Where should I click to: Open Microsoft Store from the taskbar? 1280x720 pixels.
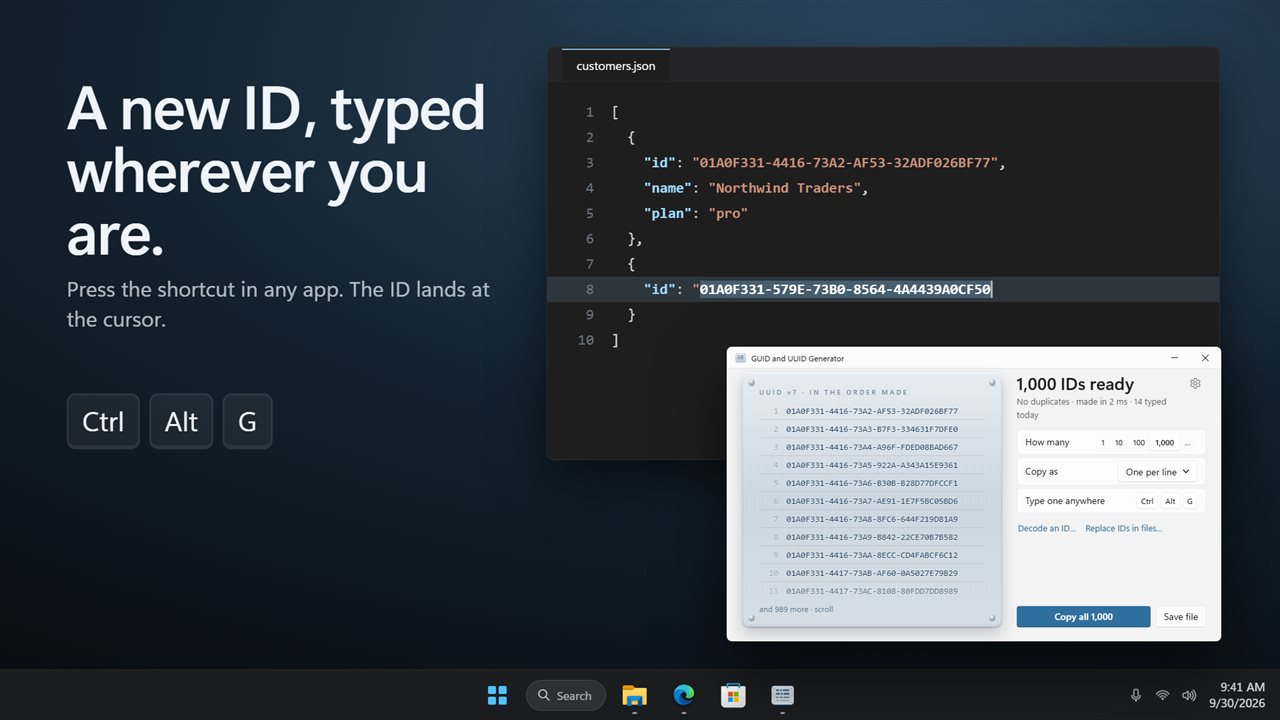point(733,695)
